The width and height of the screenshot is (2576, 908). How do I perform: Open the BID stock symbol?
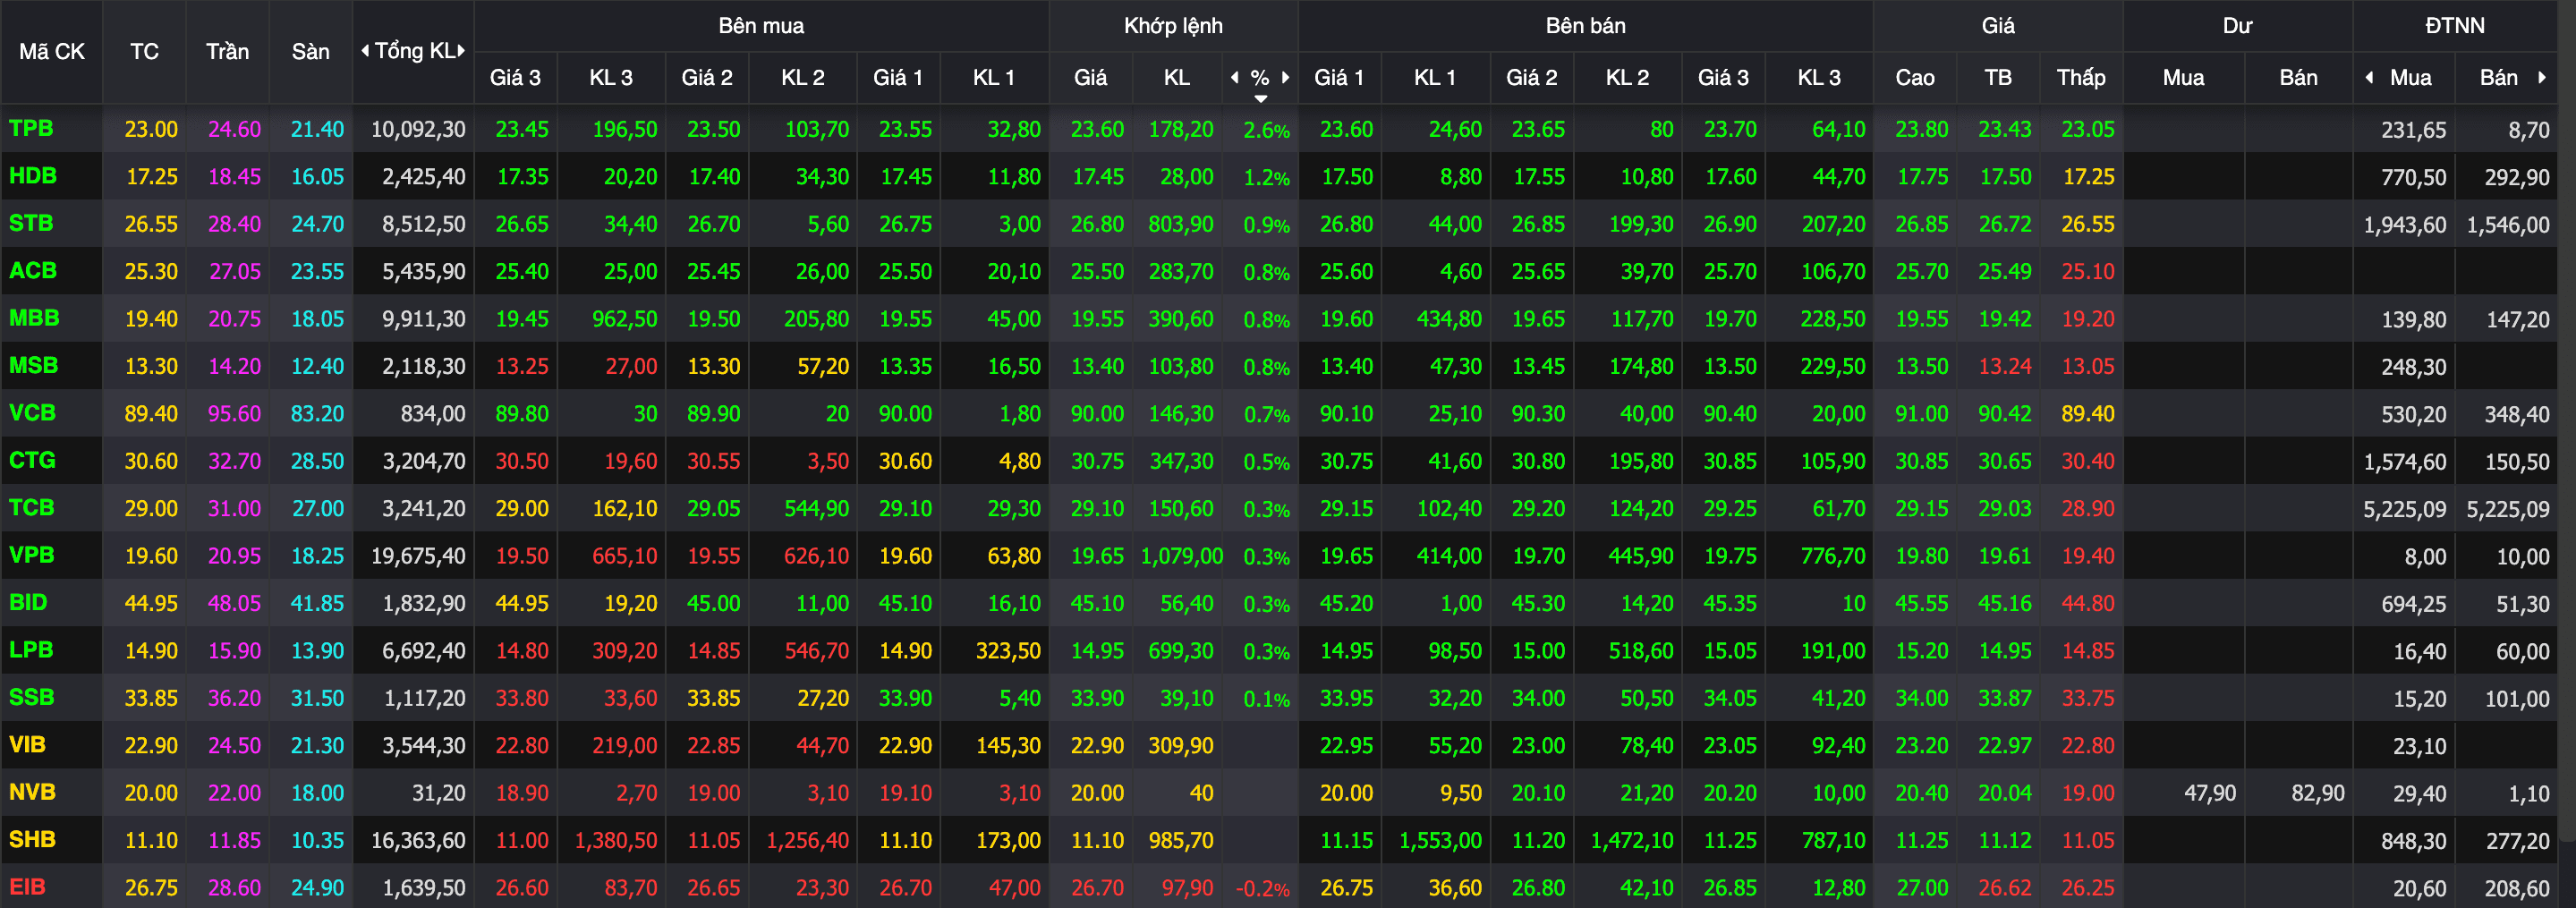[28, 602]
